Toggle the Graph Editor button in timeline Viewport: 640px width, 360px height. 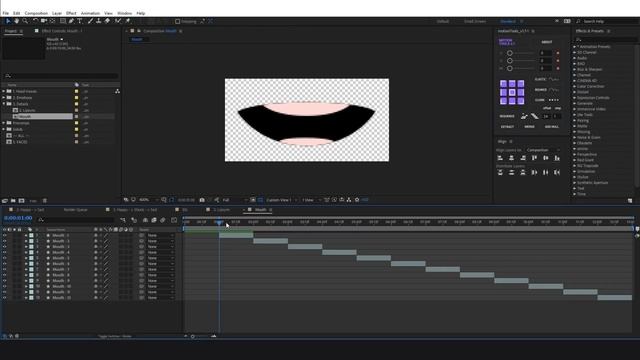[174, 220]
